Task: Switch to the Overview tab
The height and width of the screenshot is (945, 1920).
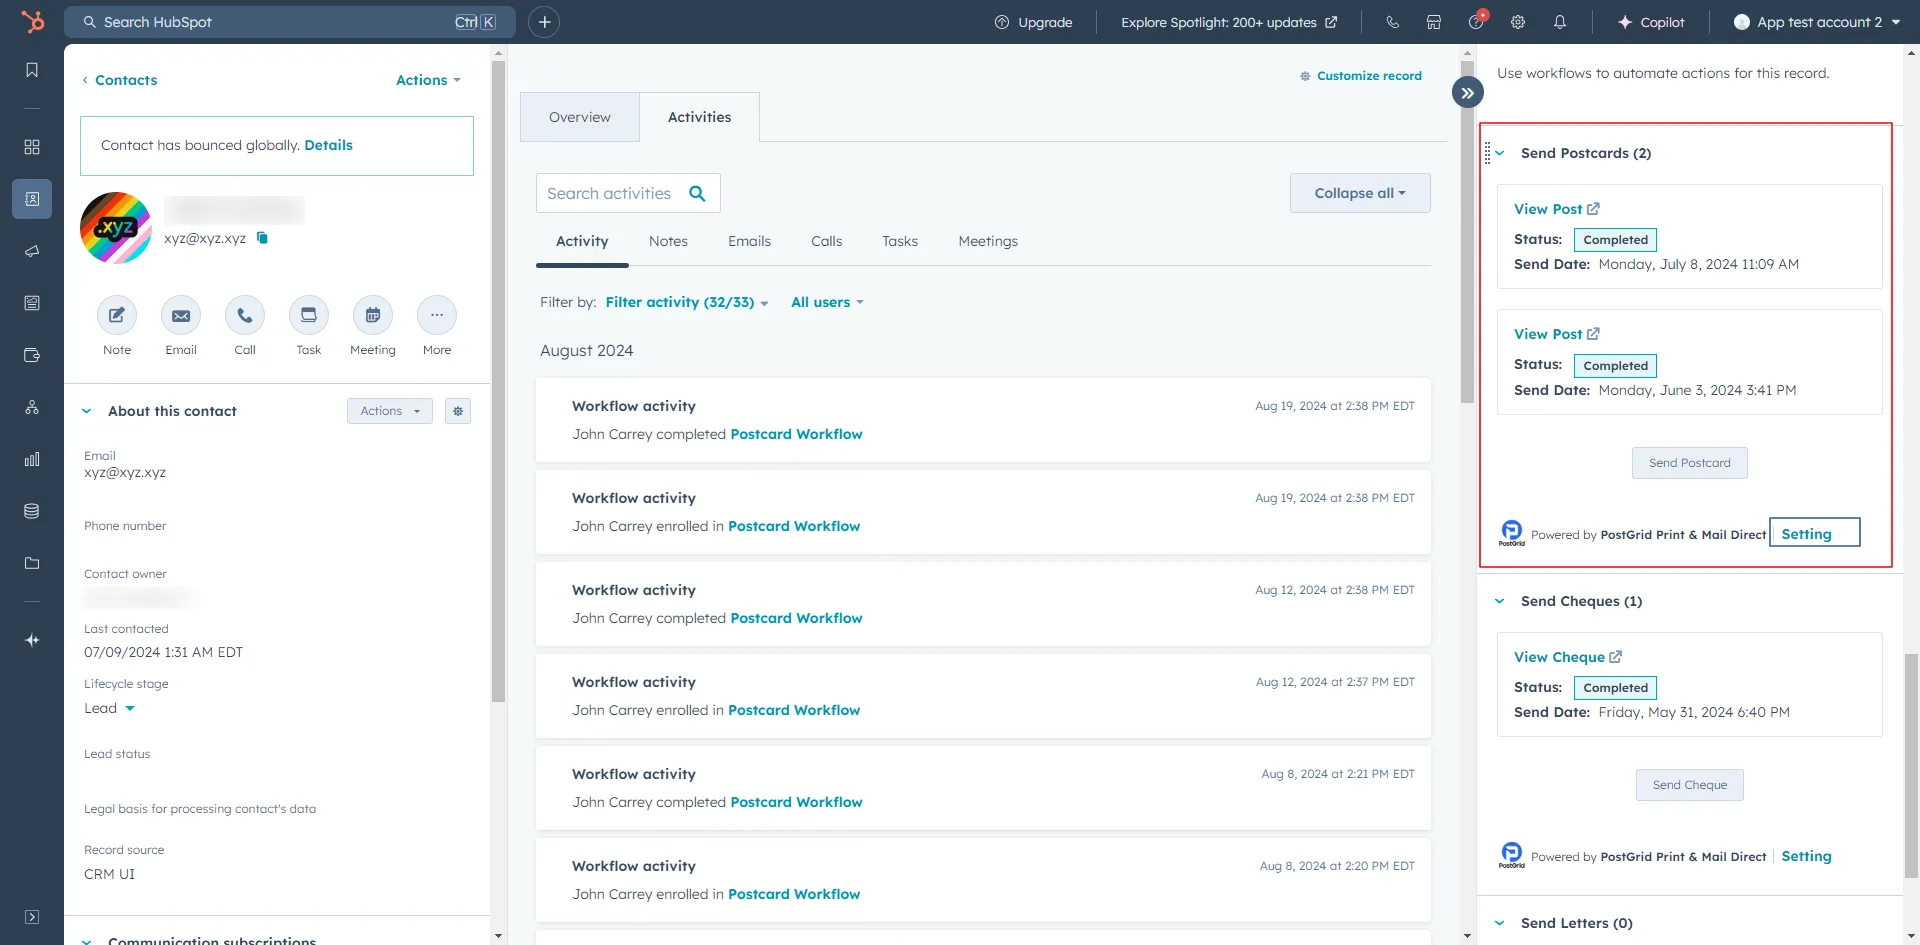Action: [579, 116]
